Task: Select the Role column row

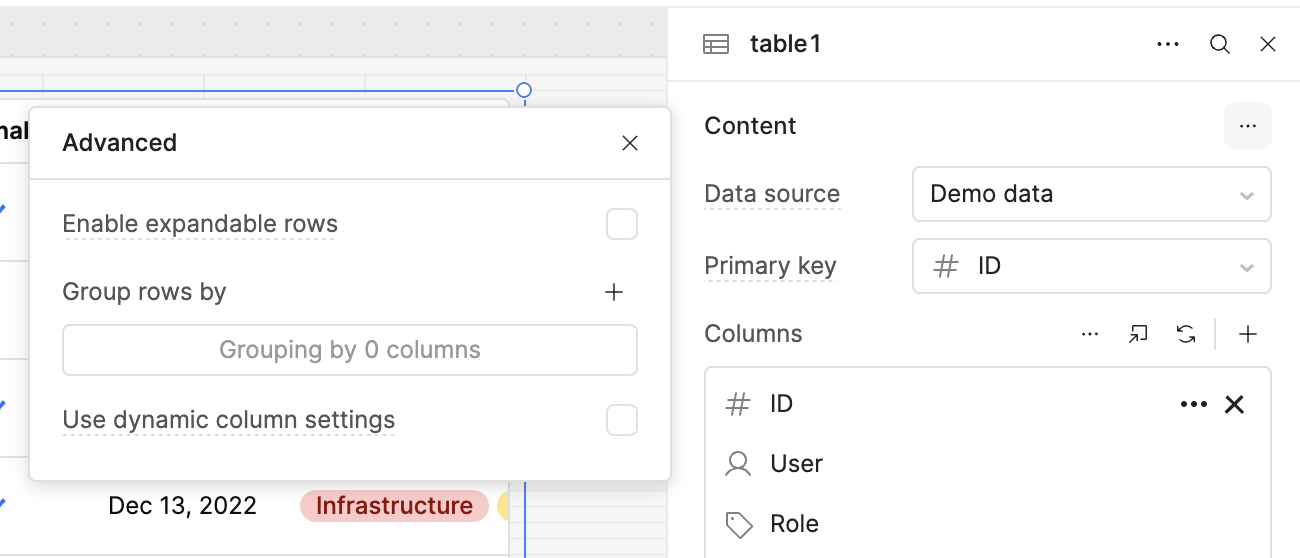Action: pos(988,524)
